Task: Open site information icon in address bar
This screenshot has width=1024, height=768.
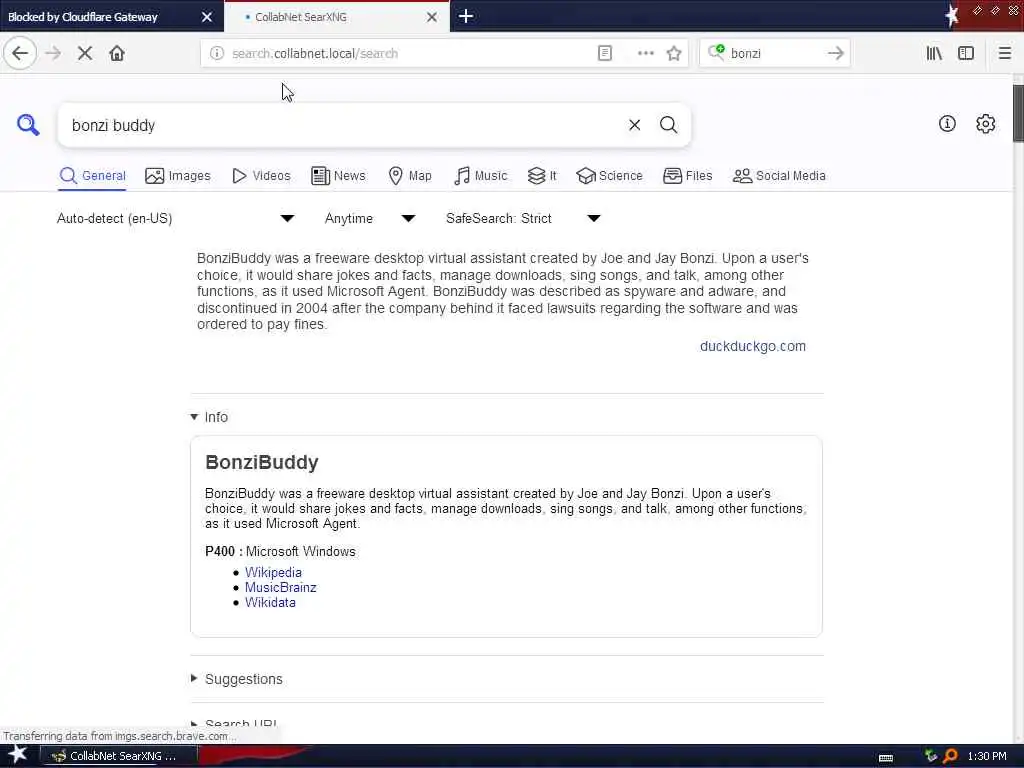Action: 217,54
